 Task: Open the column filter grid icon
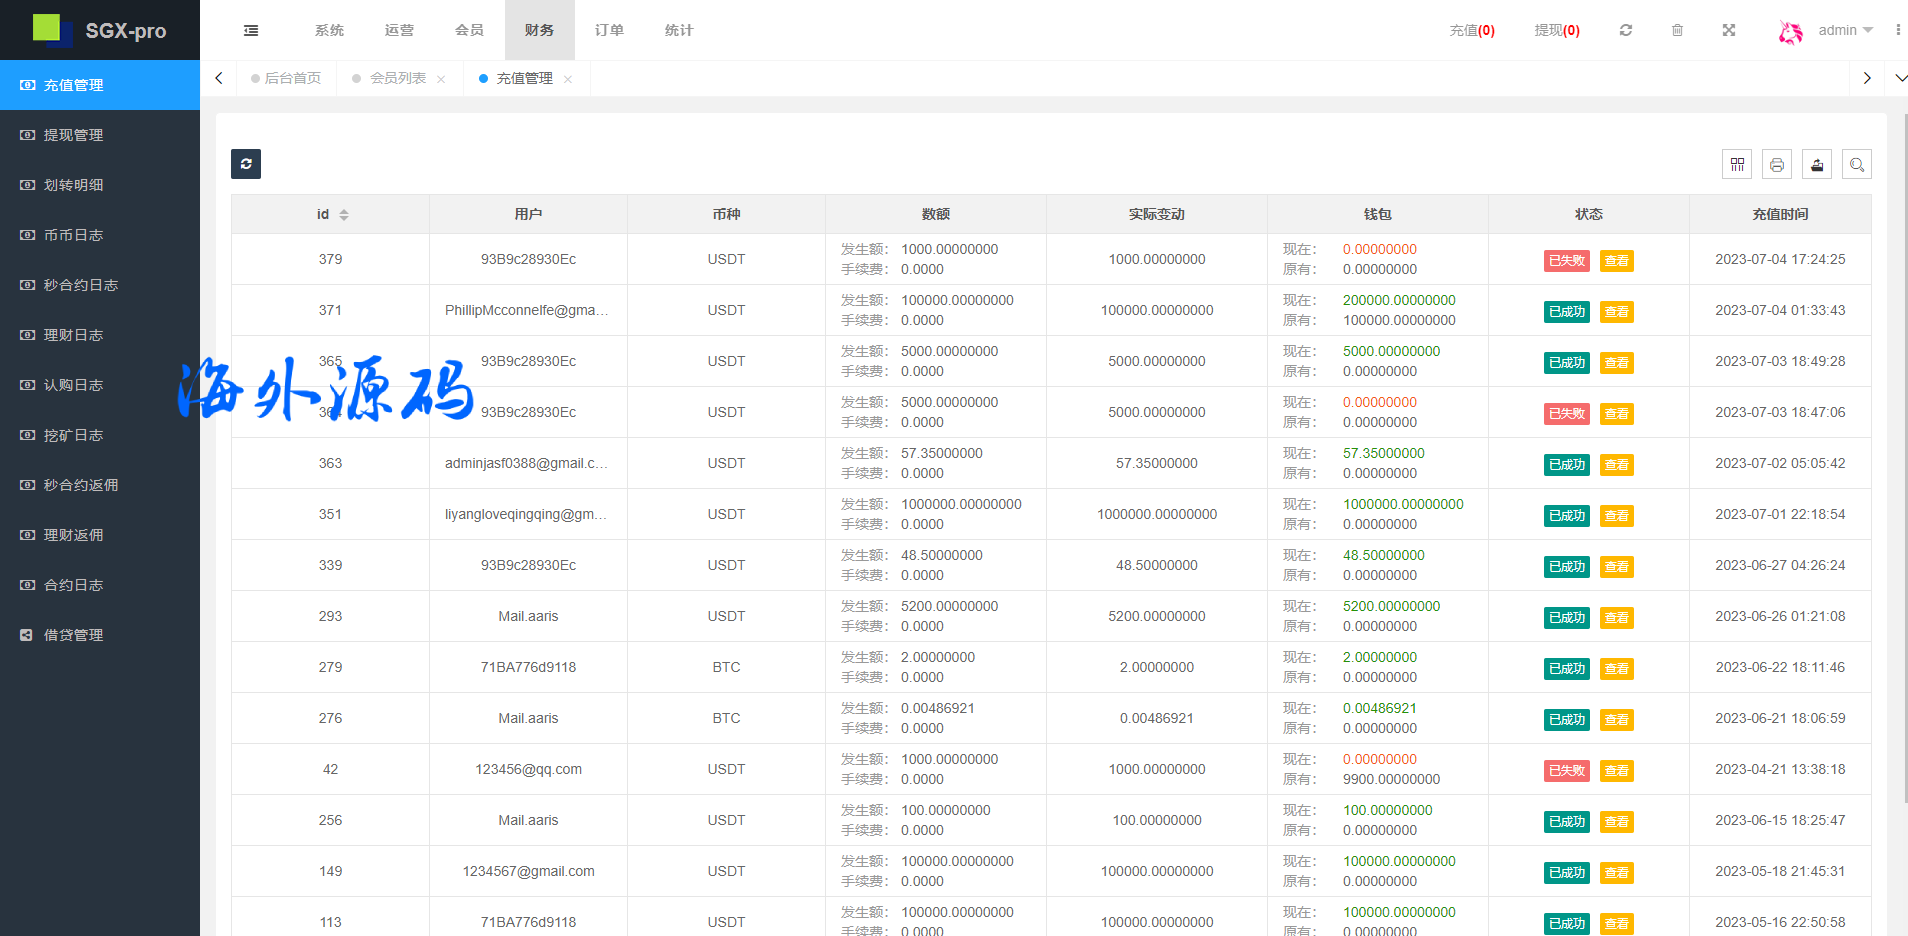(1737, 165)
